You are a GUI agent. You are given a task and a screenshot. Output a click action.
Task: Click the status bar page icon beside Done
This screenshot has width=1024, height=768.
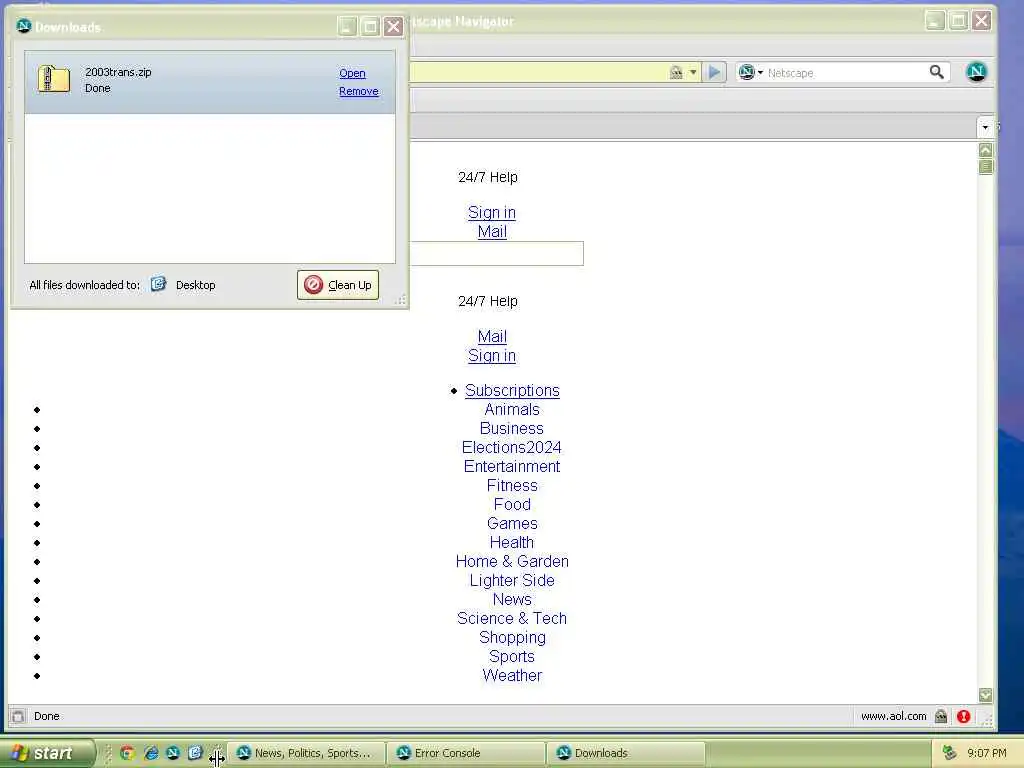[x=18, y=716]
